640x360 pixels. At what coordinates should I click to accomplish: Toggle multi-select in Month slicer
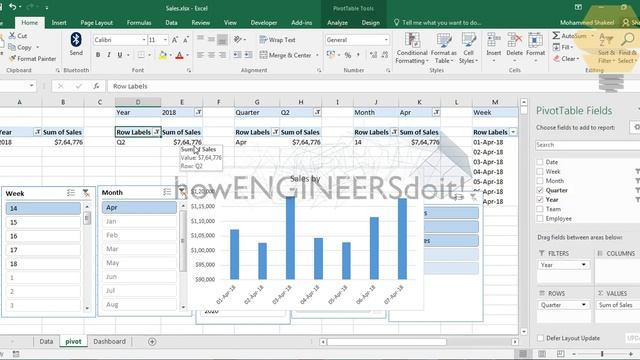point(167,192)
